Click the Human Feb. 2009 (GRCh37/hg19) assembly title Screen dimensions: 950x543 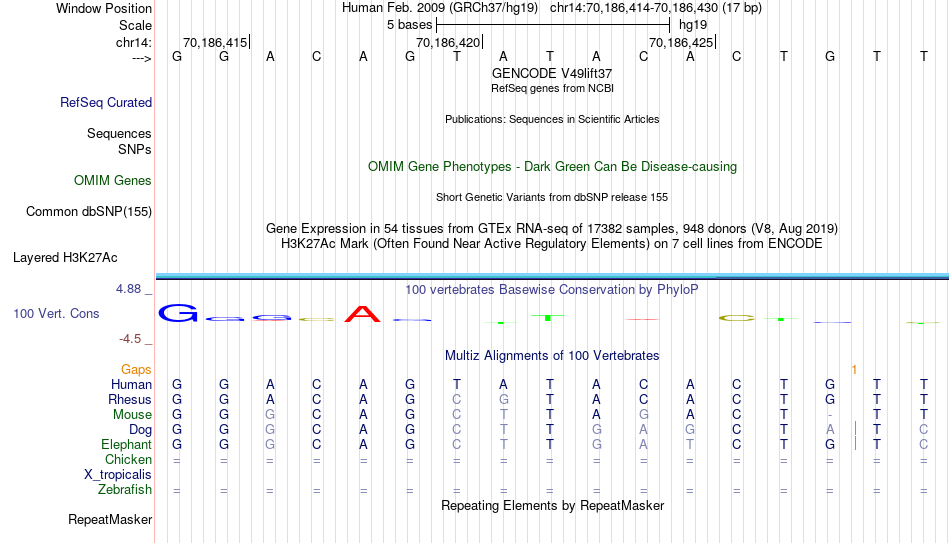[x=440, y=8]
